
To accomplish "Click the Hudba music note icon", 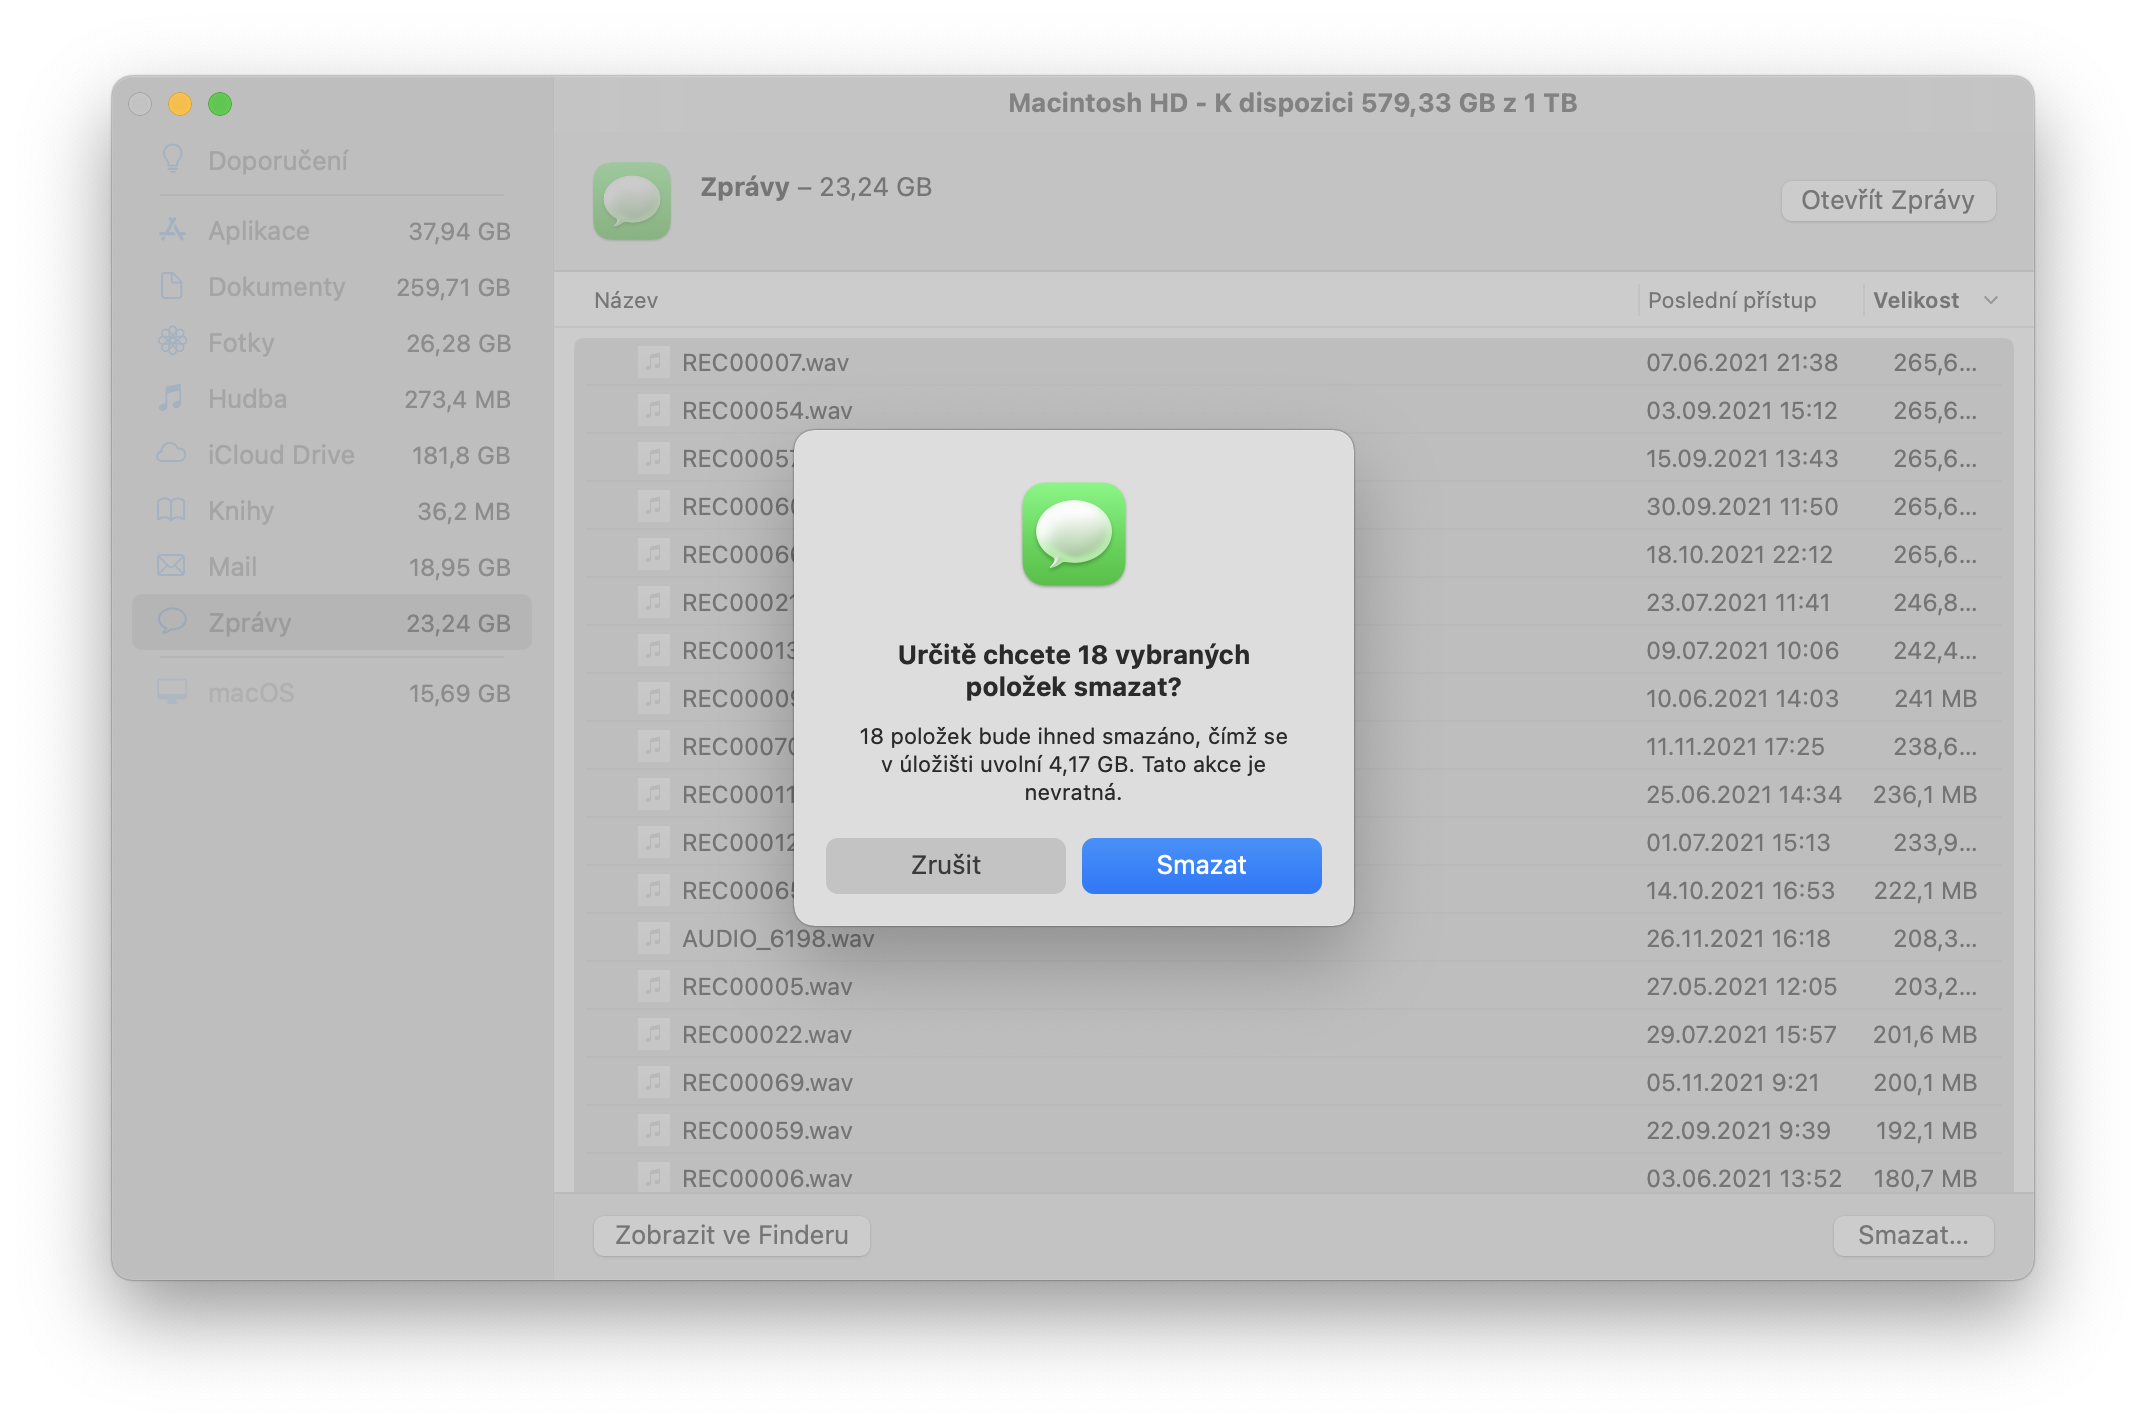I will [x=172, y=398].
